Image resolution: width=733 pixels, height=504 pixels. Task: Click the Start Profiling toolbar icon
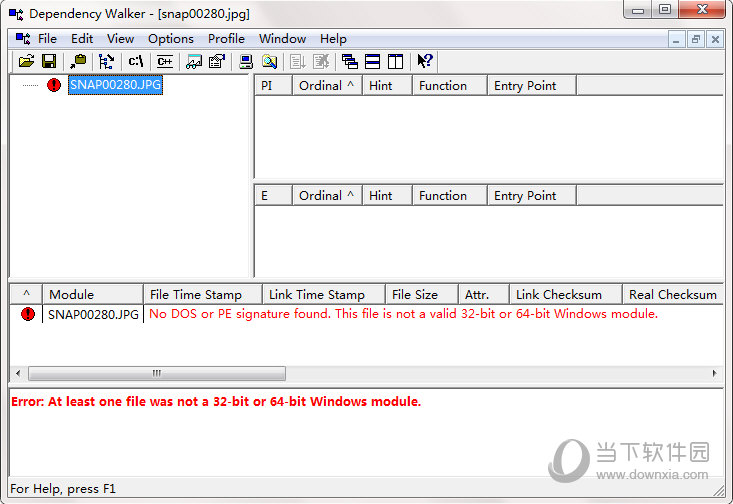click(x=298, y=61)
